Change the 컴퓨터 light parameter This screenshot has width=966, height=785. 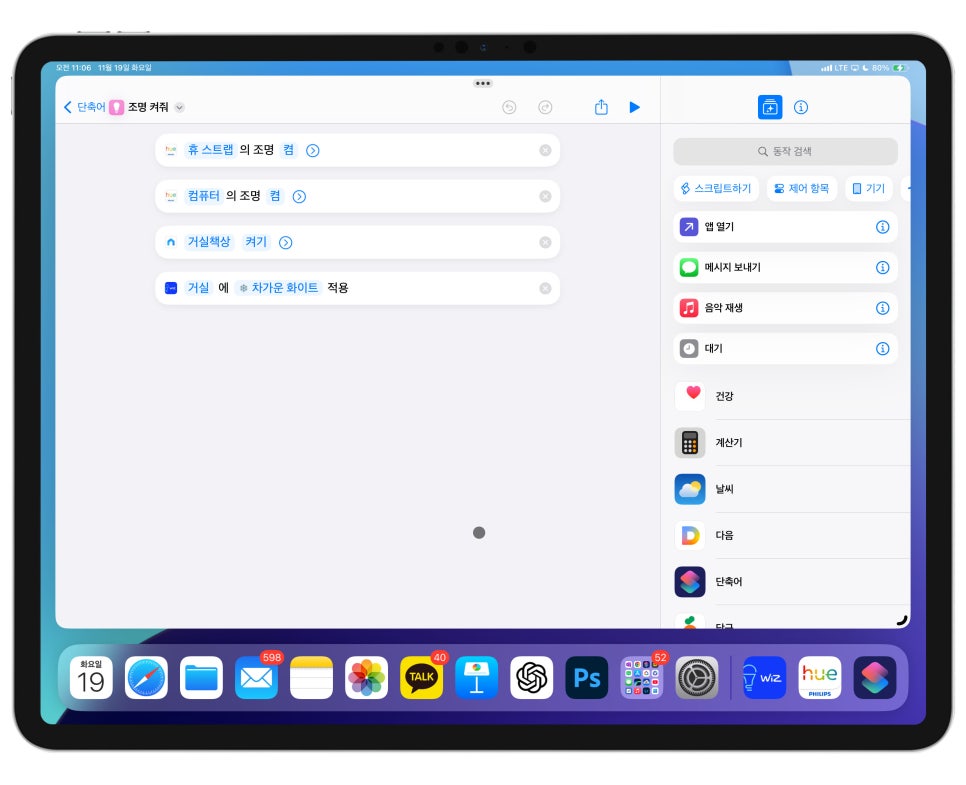coord(203,196)
